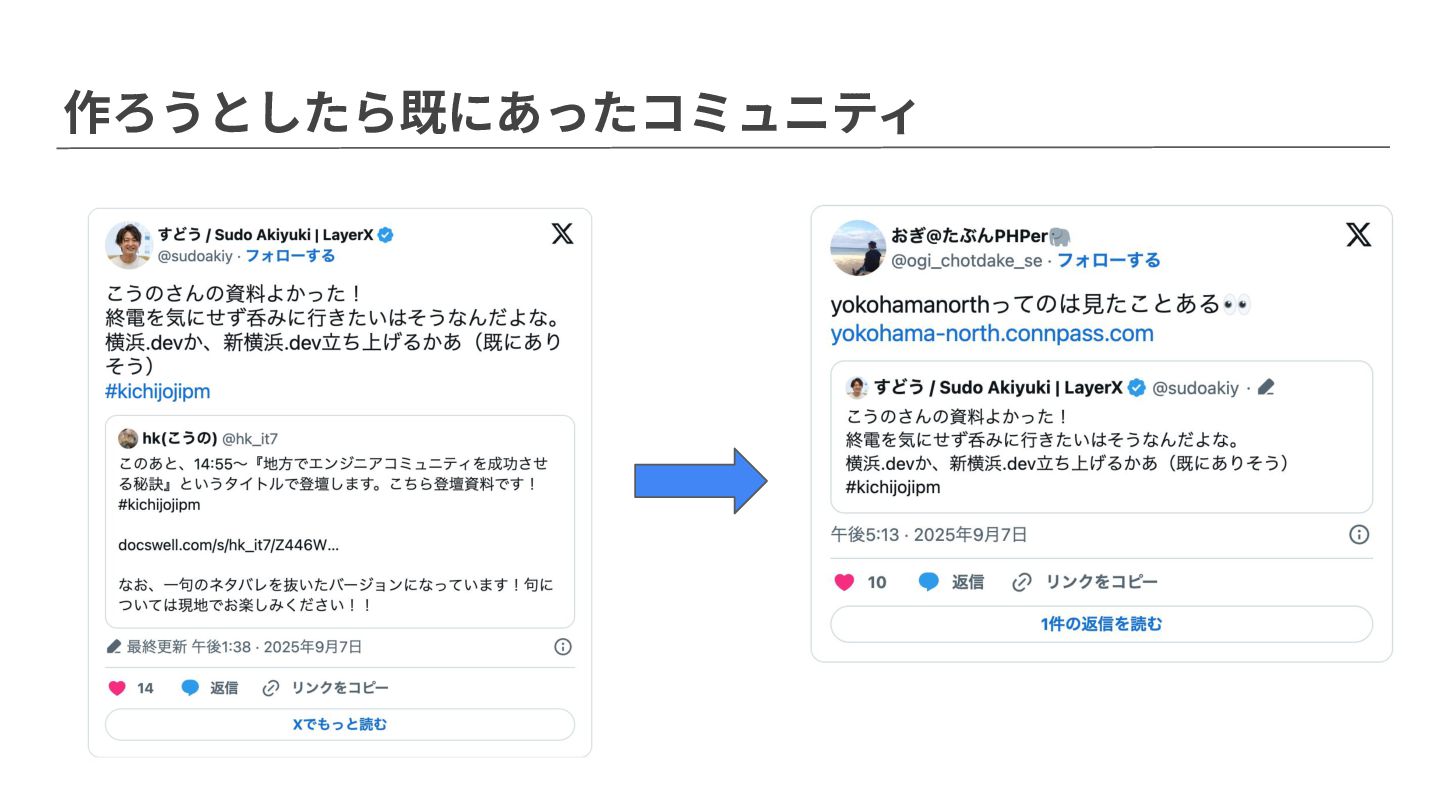Viewport: 1440px width, 810px height.
Task: Click 1件の返信を読む button
Action: tap(1101, 624)
